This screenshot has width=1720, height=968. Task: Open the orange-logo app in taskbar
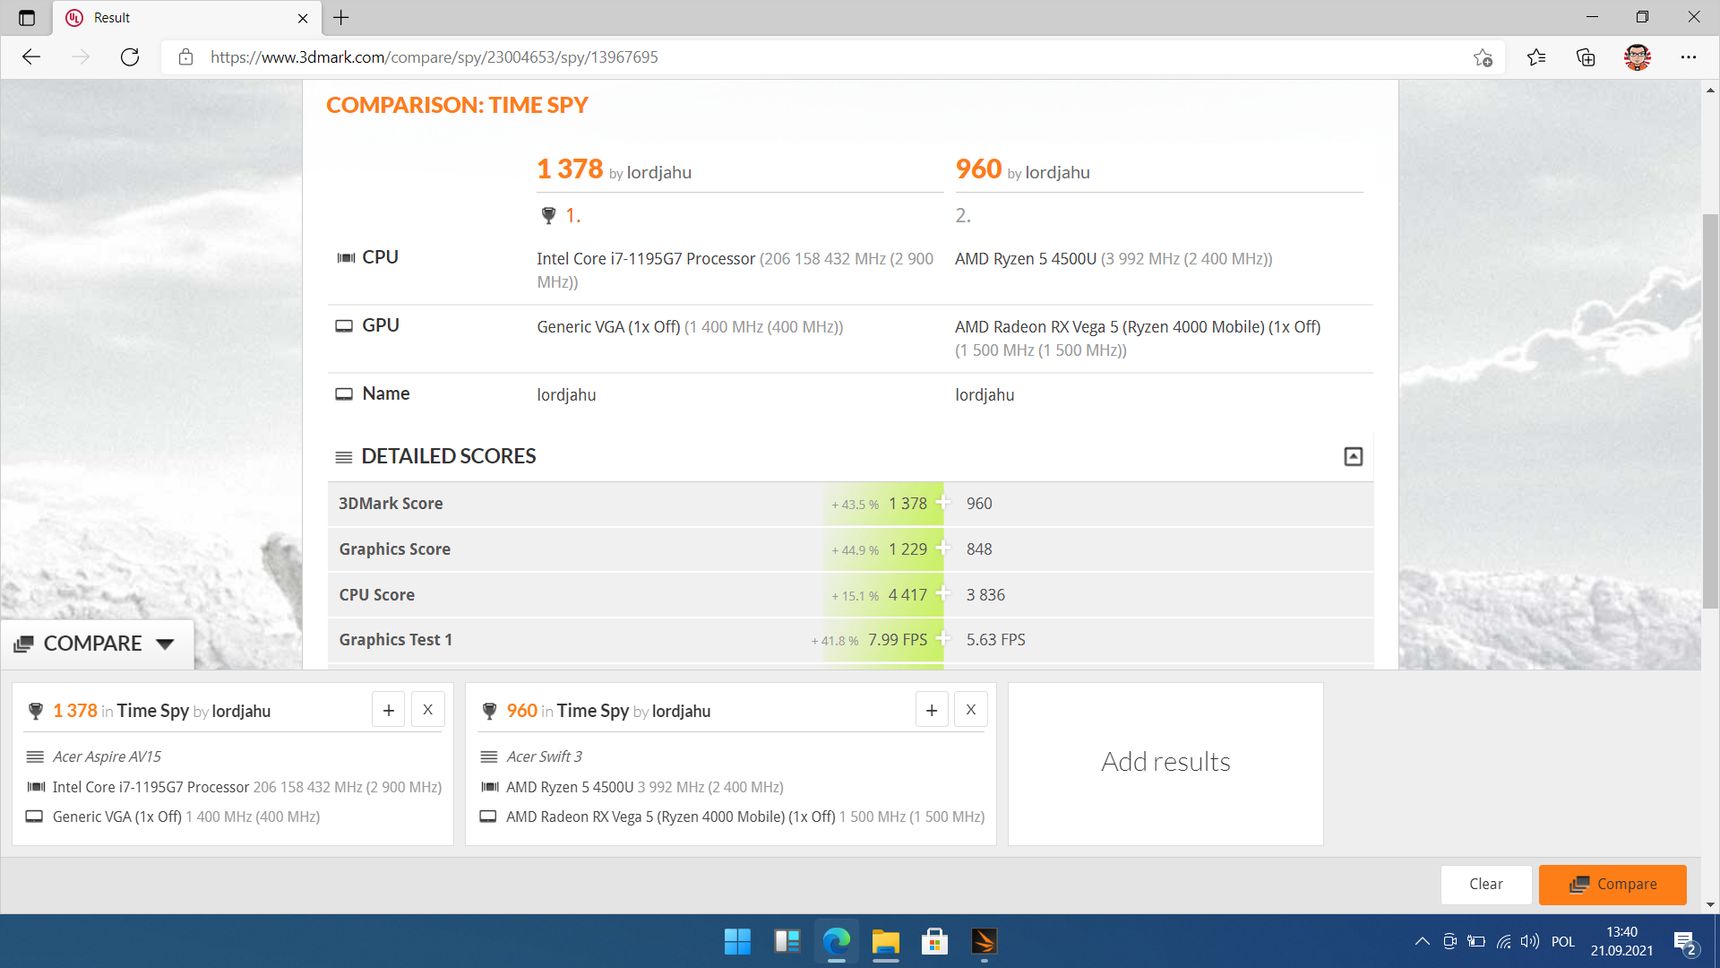pyautogui.click(x=984, y=942)
